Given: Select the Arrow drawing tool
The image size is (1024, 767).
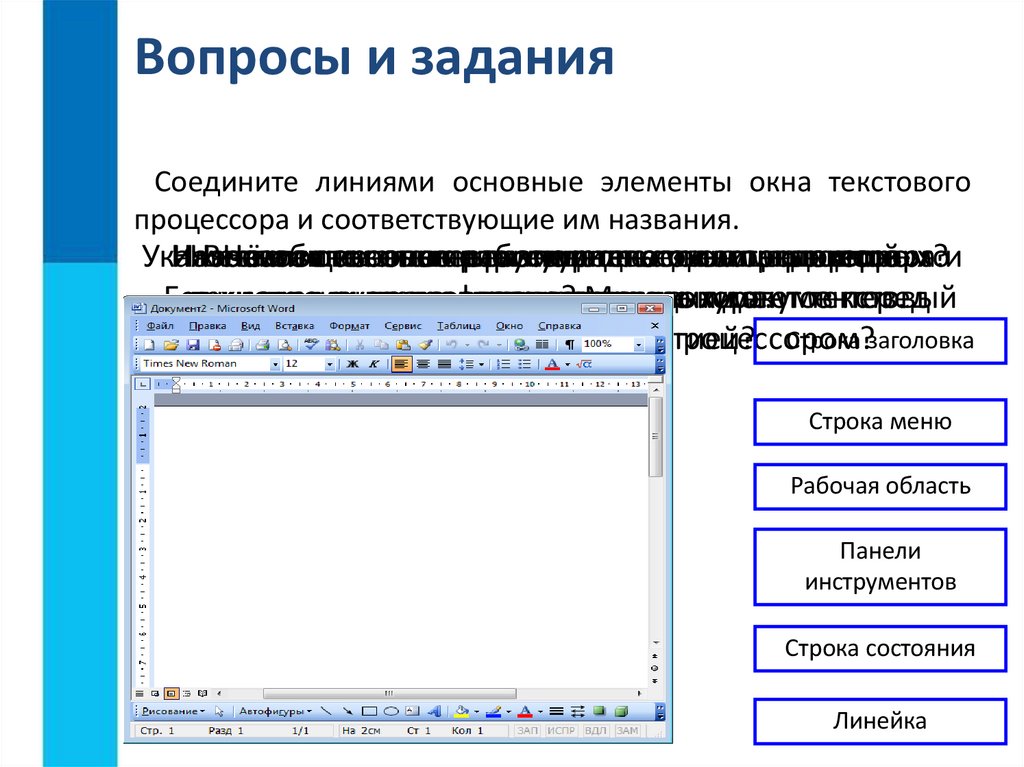Looking at the screenshot, I should coord(347,711).
